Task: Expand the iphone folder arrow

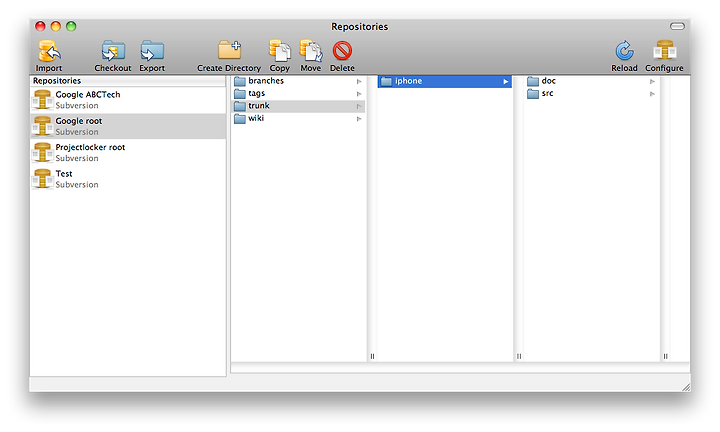Action: [x=506, y=82]
